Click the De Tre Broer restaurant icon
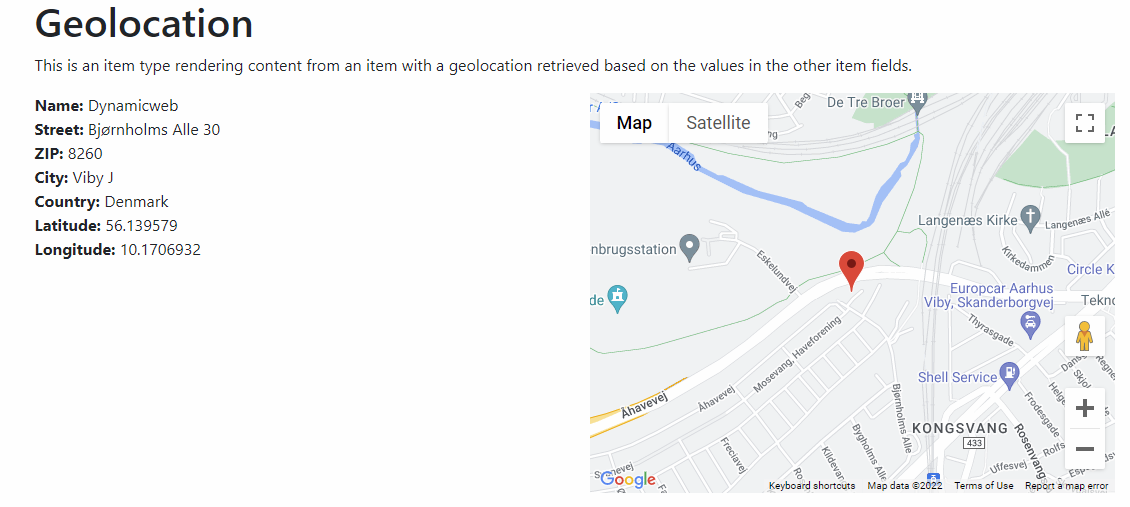Viewport: 1130px width, 507px height. click(919, 101)
